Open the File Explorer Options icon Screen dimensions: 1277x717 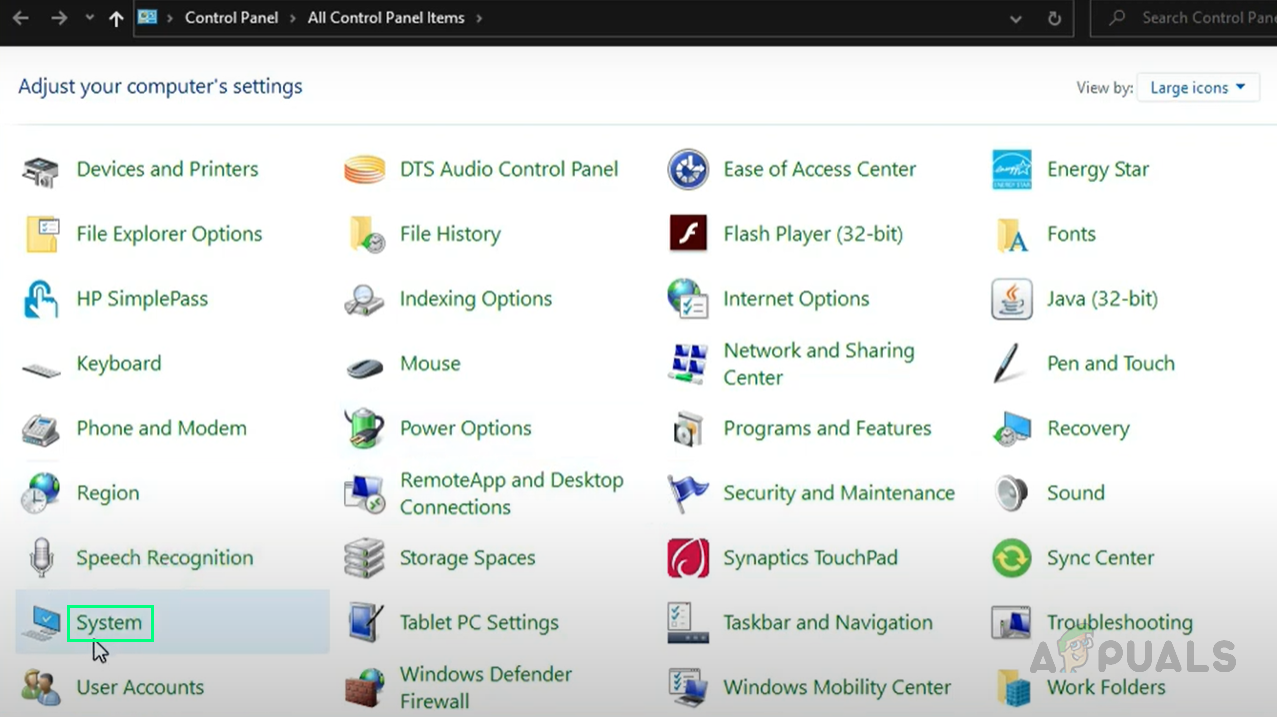pyautogui.click(x=41, y=235)
